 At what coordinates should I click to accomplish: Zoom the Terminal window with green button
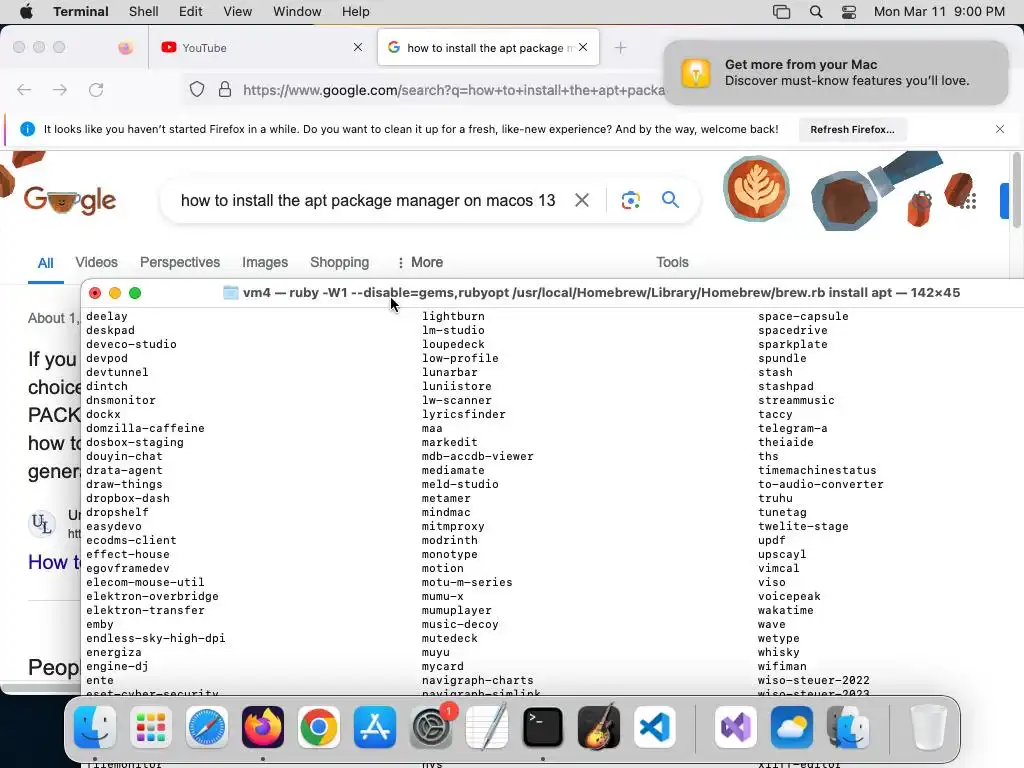point(135,293)
